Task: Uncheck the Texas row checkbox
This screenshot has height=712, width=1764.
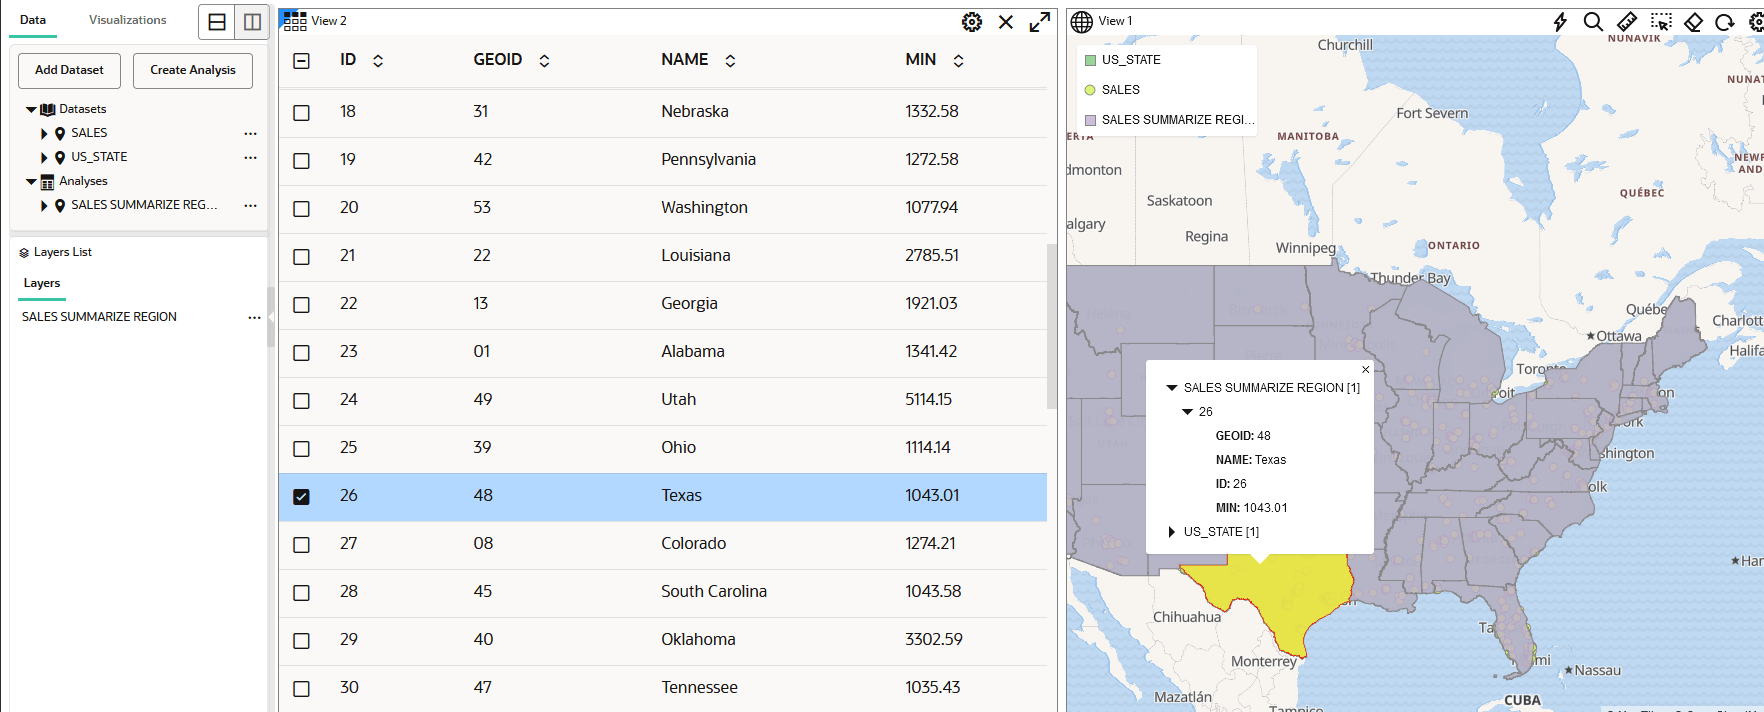Action: click(x=301, y=497)
